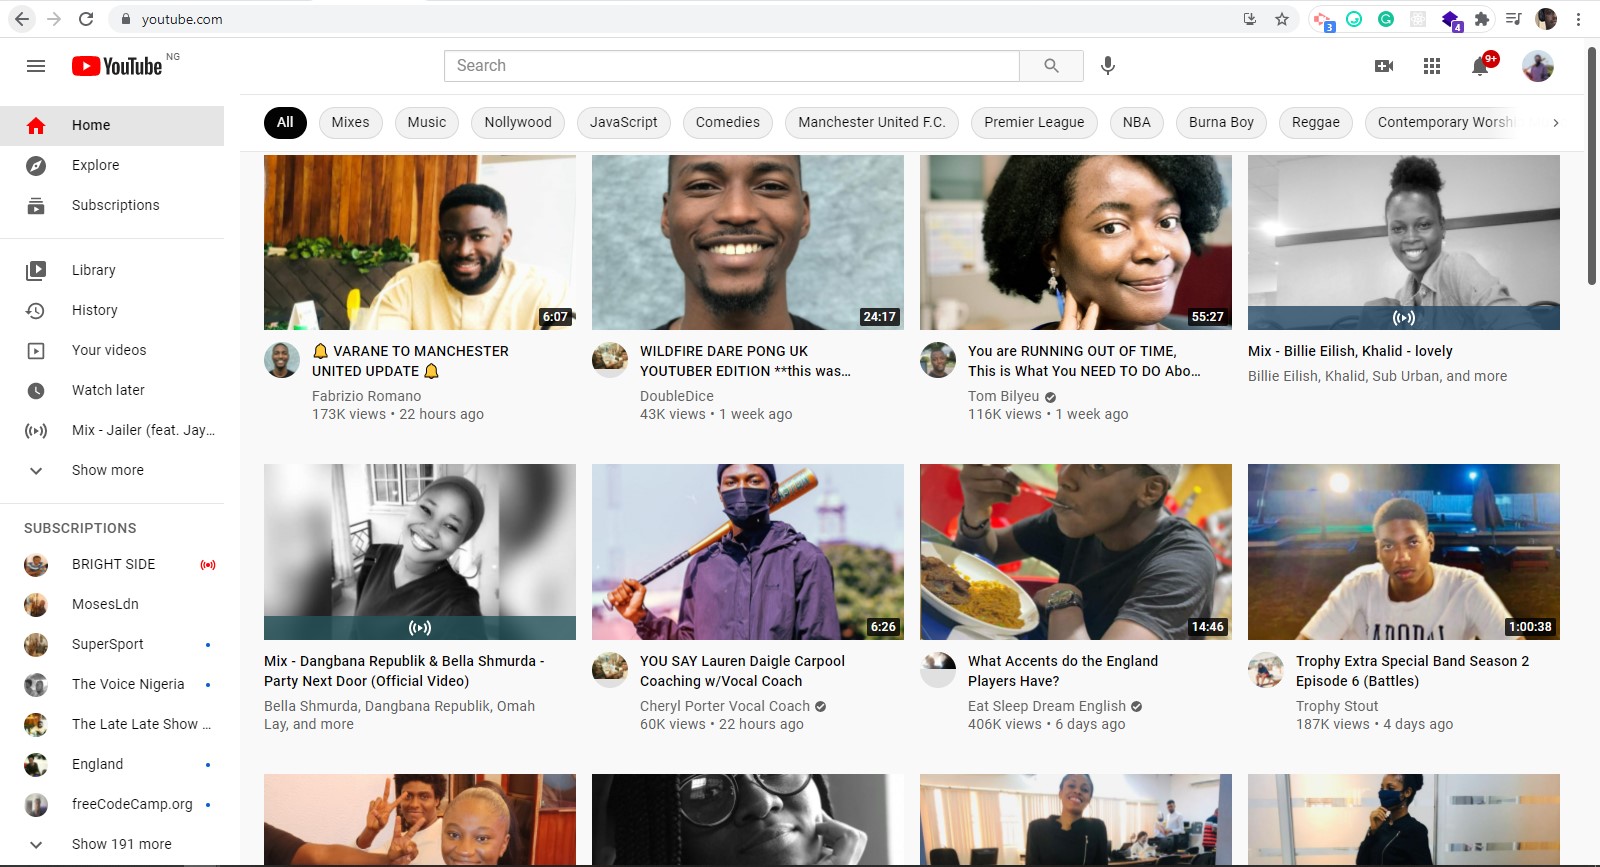Screen dimensions: 1600x867
Task: Select the Burna Boy chip
Action: point(1221,122)
